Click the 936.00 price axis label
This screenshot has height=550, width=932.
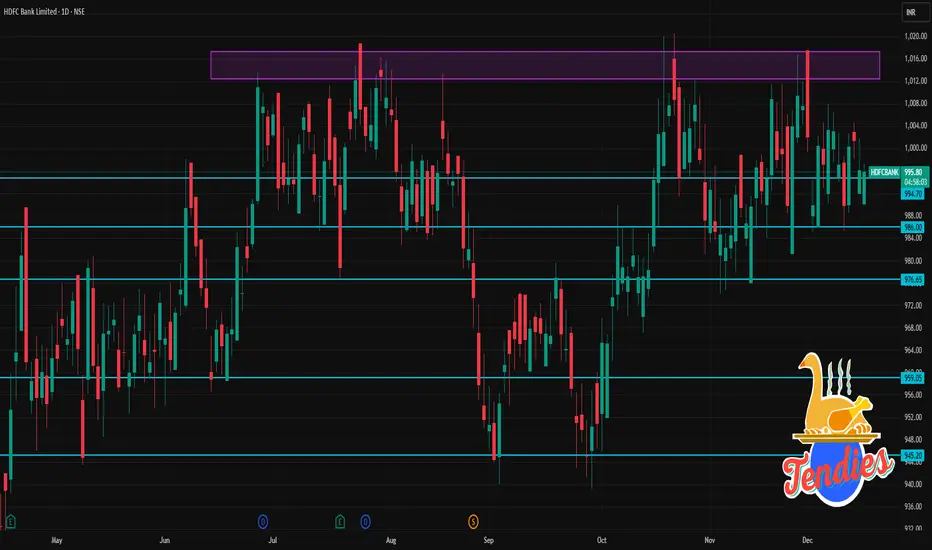pos(913,507)
